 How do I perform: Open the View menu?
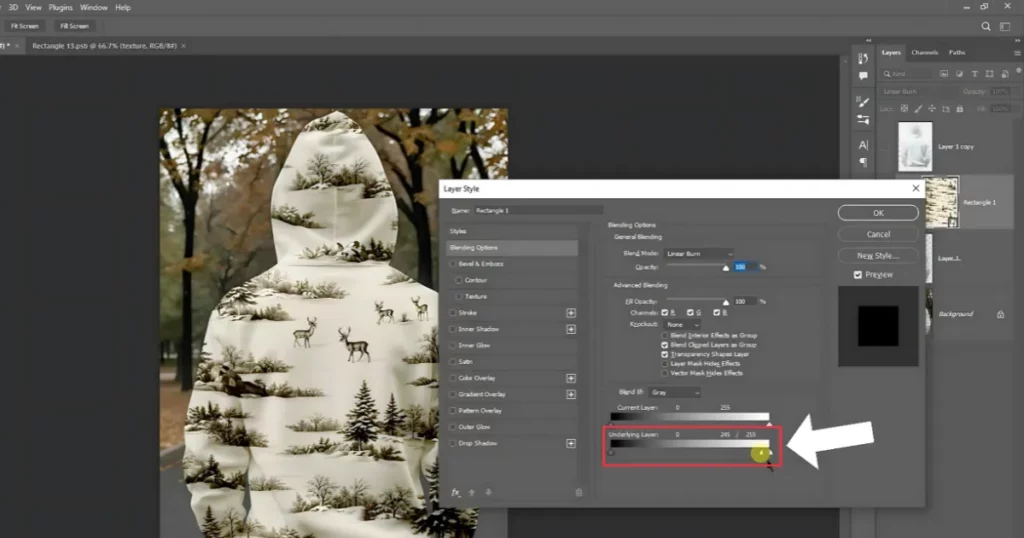(x=33, y=8)
